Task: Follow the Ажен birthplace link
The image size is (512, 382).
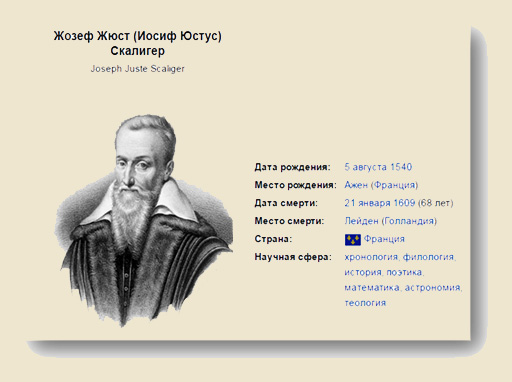Action: point(356,185)
